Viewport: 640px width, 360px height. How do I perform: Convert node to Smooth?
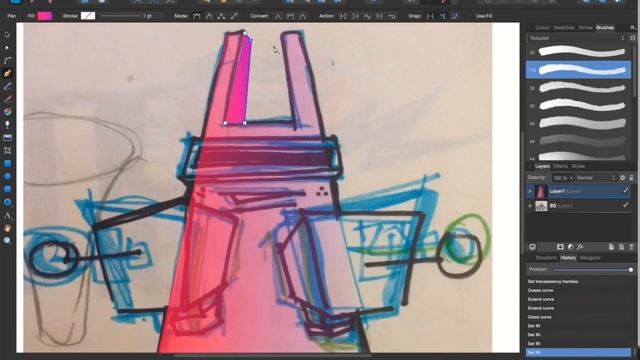point(290,16)
